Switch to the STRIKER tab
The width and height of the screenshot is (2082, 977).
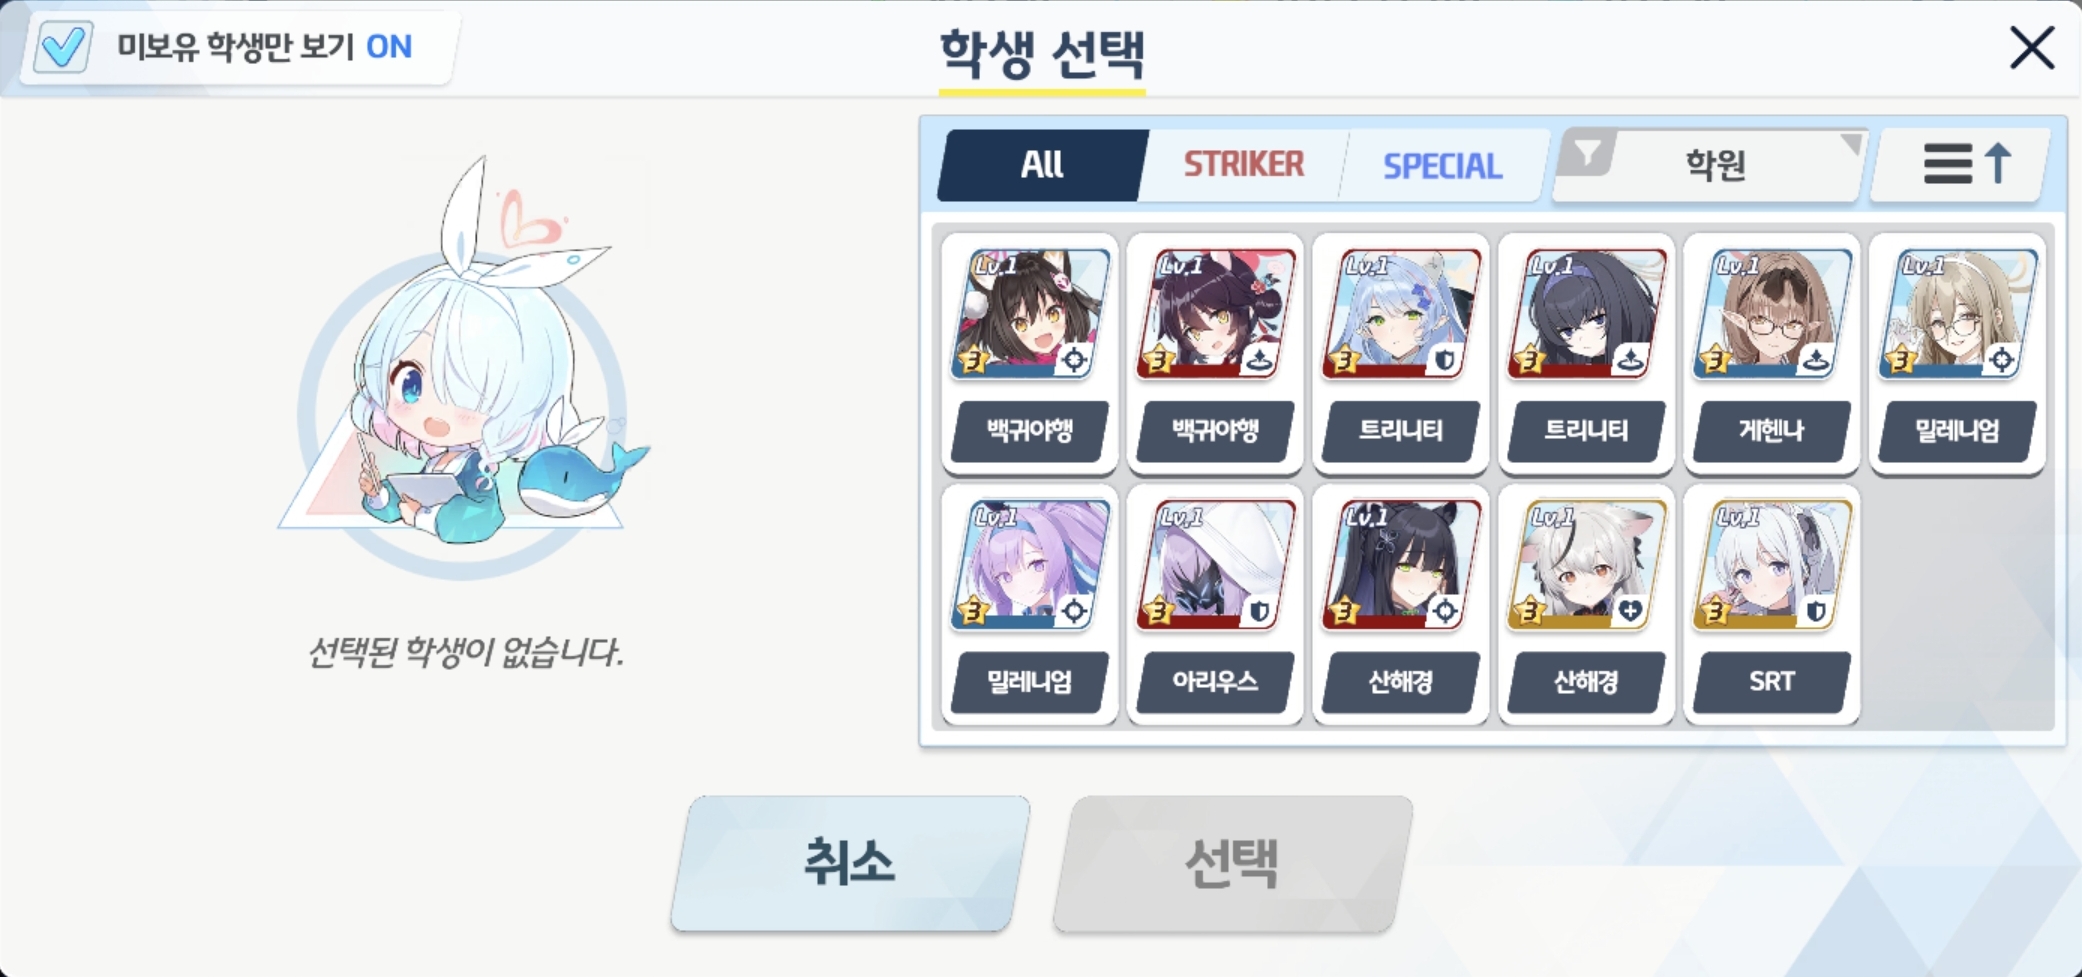tap(1243, 165)
